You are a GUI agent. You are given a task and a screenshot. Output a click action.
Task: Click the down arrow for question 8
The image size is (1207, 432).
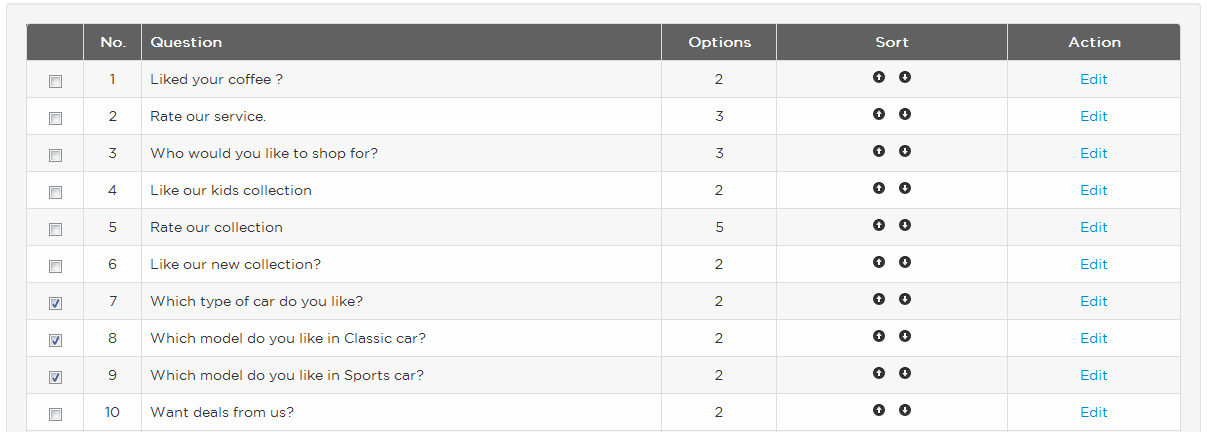click(x=905, y=336)
